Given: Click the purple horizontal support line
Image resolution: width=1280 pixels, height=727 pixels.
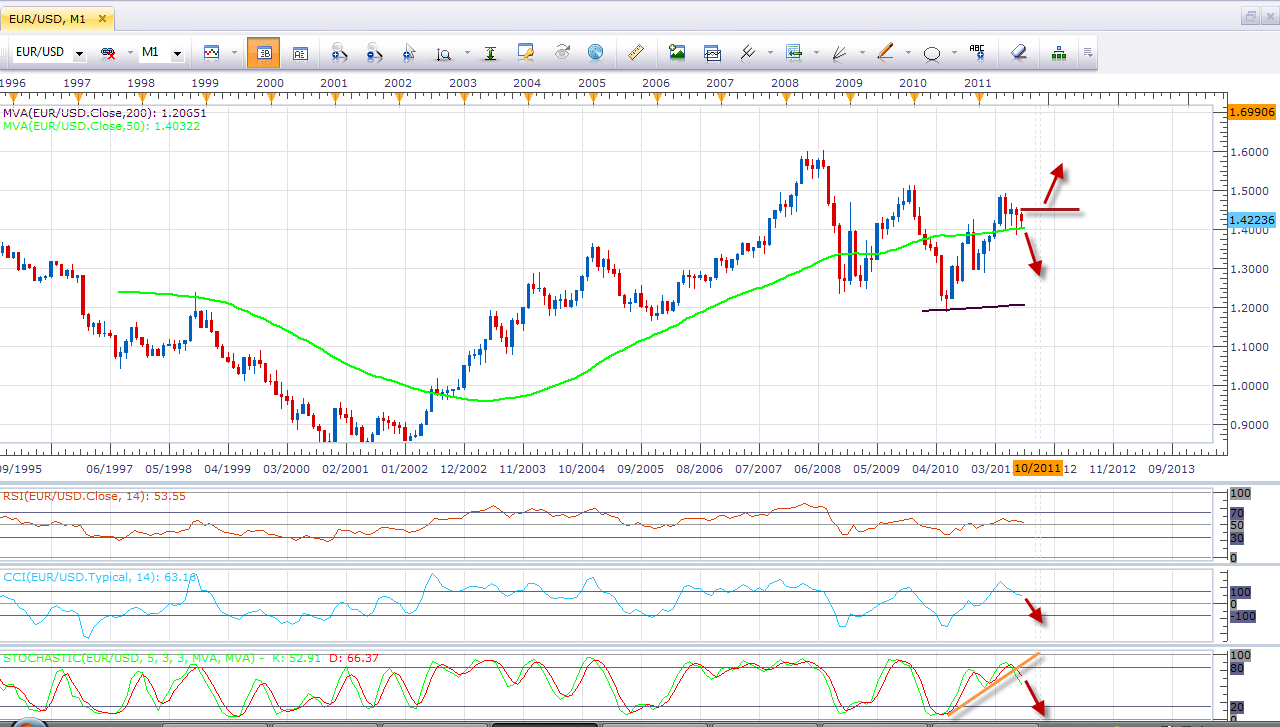Looking at the screenshot, I should (973, 307).
